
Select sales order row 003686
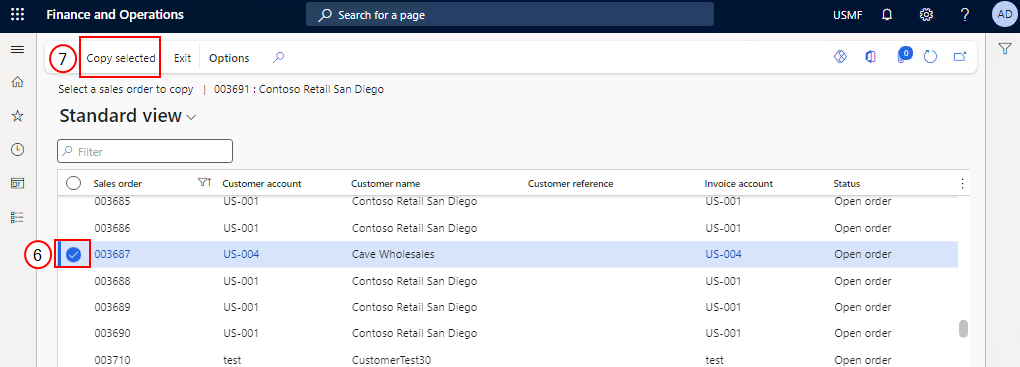(507, 228)
